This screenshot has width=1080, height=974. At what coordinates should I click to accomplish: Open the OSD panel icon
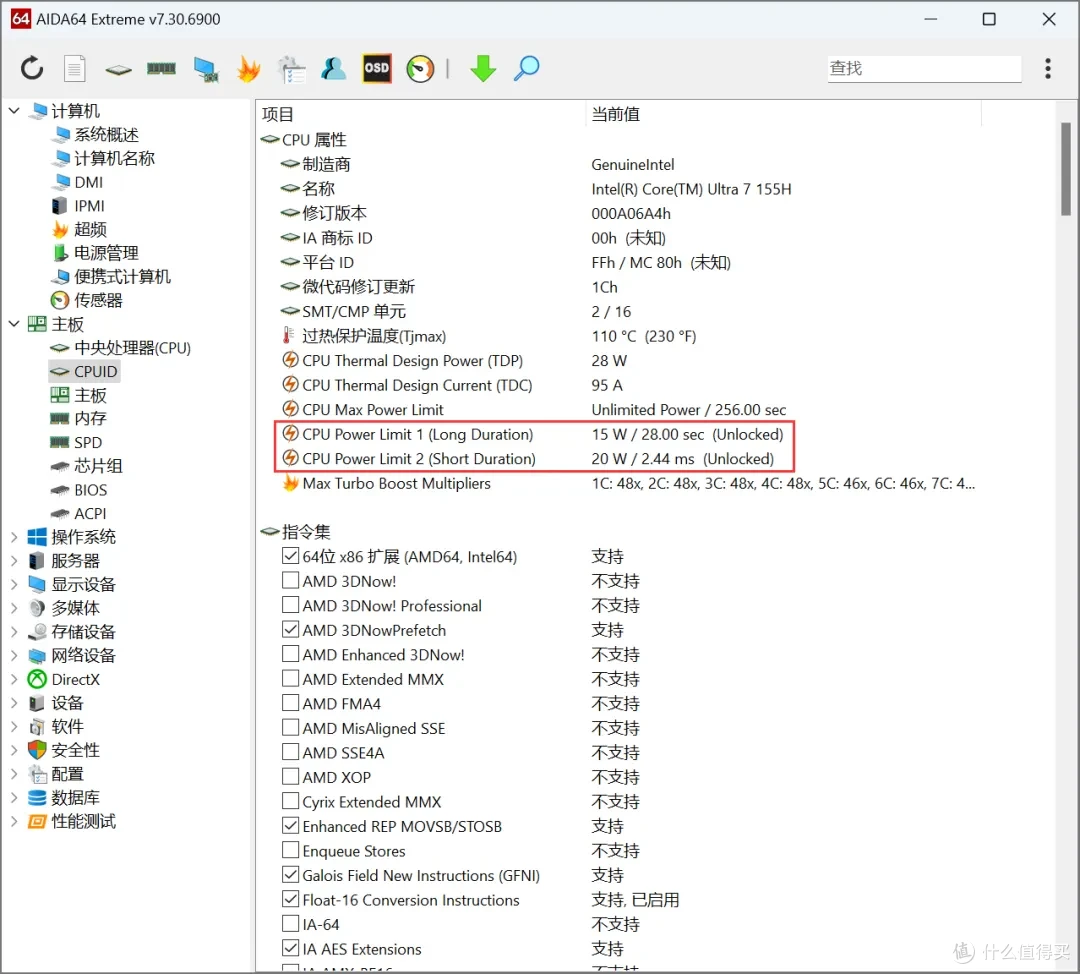(x=377, y=68)
